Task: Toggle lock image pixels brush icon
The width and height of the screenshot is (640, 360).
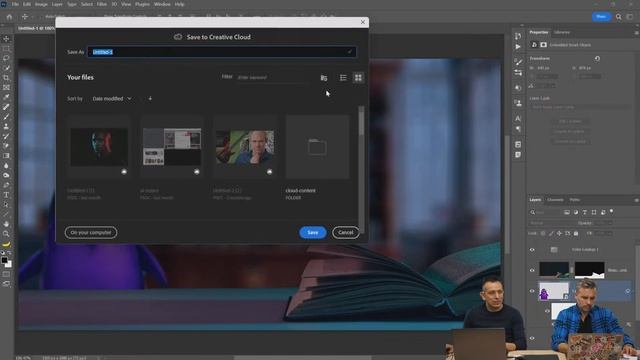Action: [551, 233]
